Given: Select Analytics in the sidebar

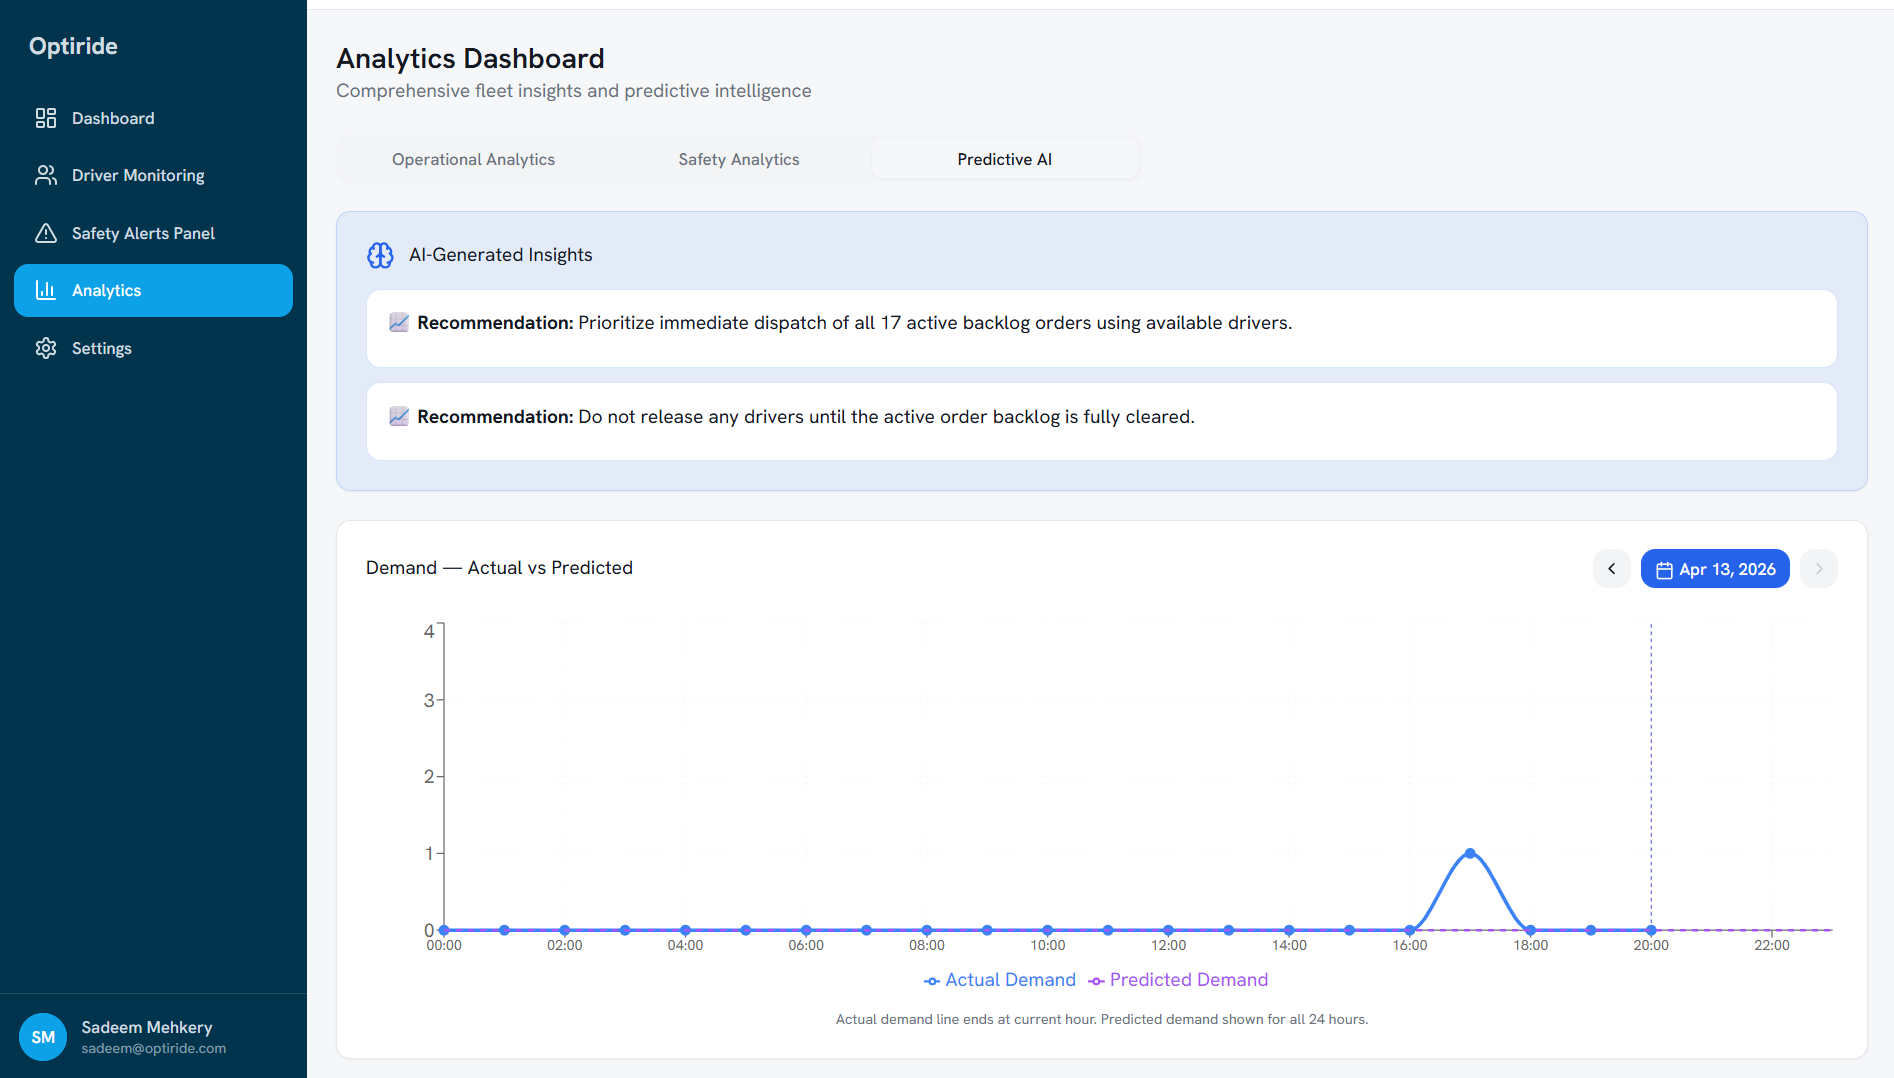Looking at the screenshot, I should tap(153, 290).
